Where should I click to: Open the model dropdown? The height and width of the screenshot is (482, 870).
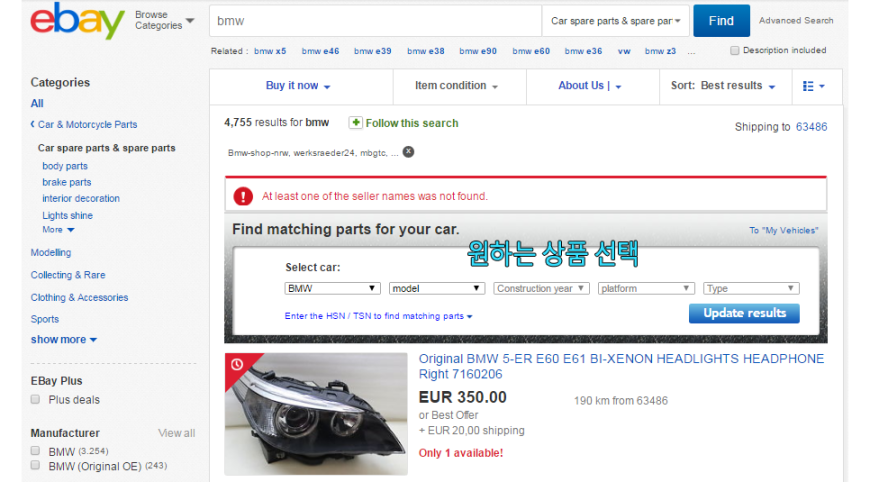tap(437, 288)
